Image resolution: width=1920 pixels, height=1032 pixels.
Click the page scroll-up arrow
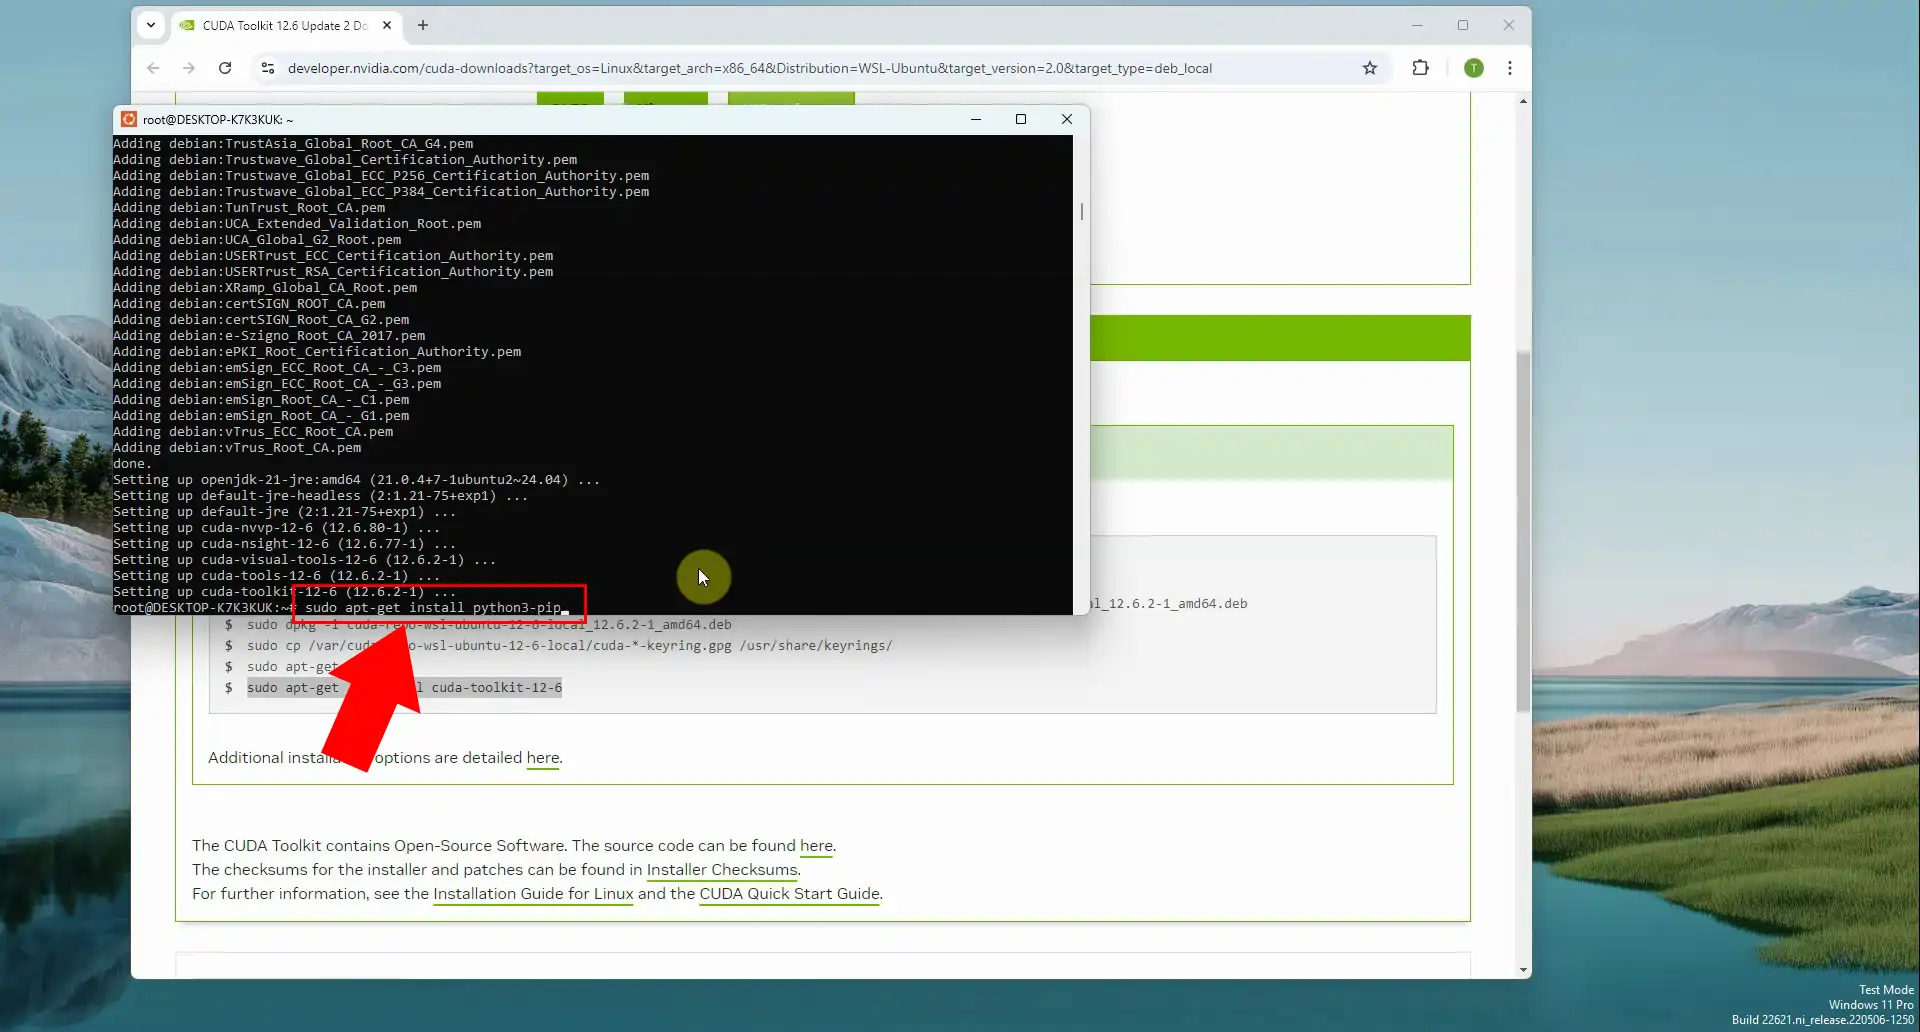(x=1523, y=101)
